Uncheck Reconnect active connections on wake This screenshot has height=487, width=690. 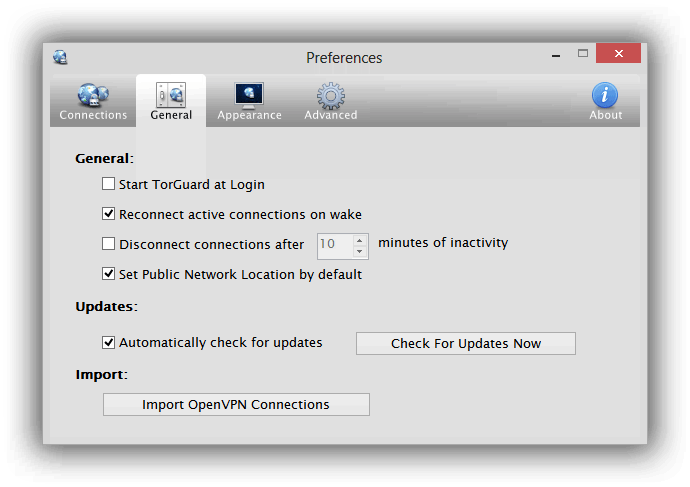click(x=108, y=214)
